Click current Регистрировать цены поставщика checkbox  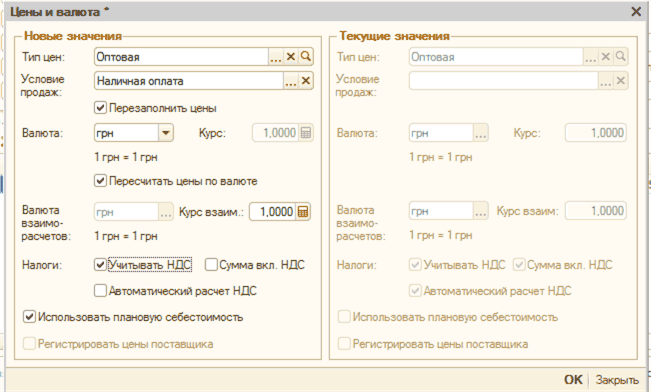344,344
